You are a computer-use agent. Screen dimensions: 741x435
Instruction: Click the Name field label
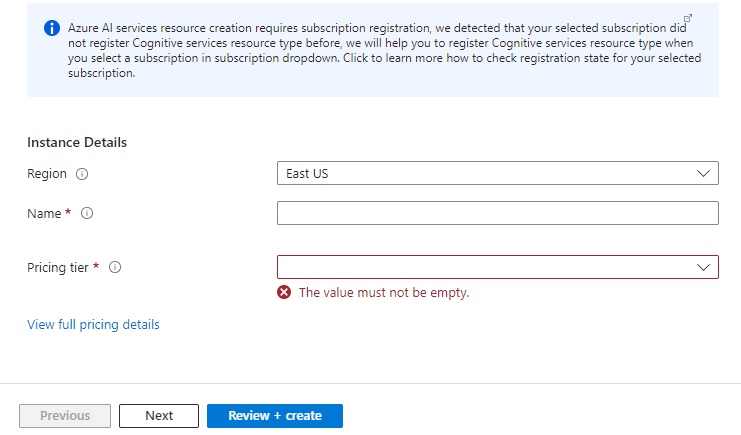click(x=45, y=213)
